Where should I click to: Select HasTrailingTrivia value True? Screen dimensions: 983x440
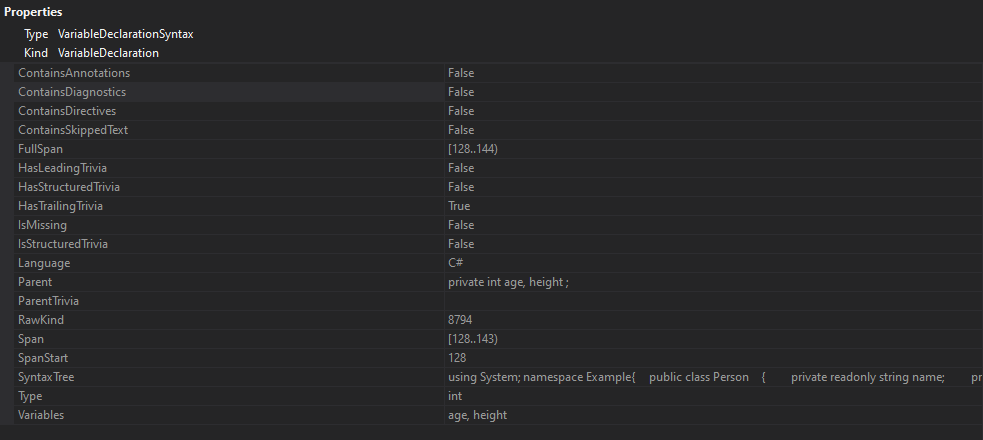coord(459,206)
